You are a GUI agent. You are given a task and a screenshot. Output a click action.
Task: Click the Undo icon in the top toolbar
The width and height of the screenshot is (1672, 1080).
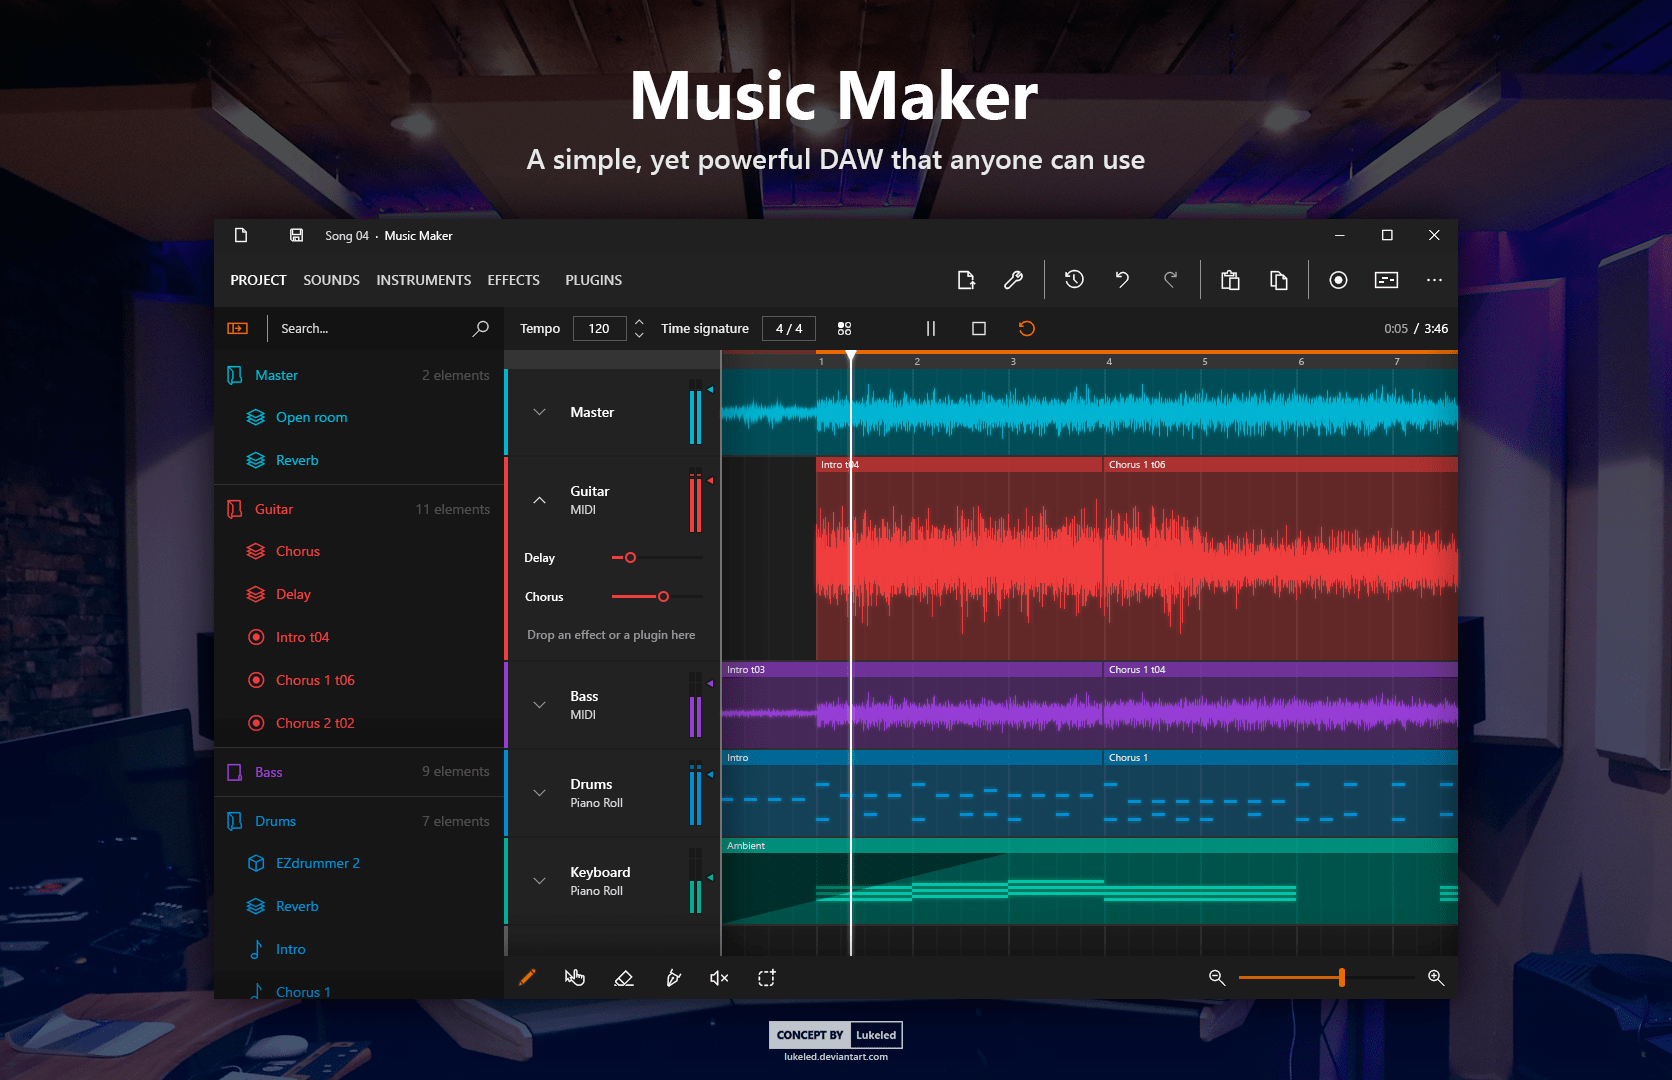pyautogui.click(x=1121, y=280)
